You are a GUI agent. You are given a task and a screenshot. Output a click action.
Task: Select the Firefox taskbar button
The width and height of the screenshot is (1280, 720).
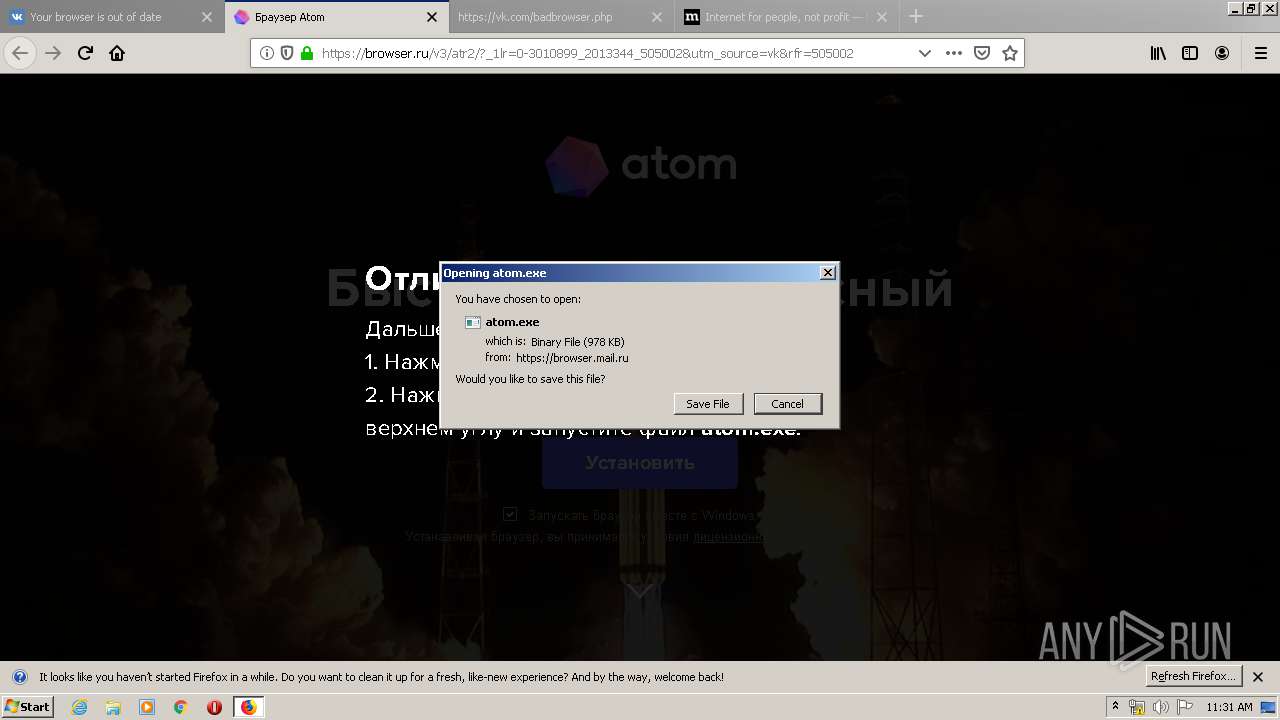[x=248, y=707]
